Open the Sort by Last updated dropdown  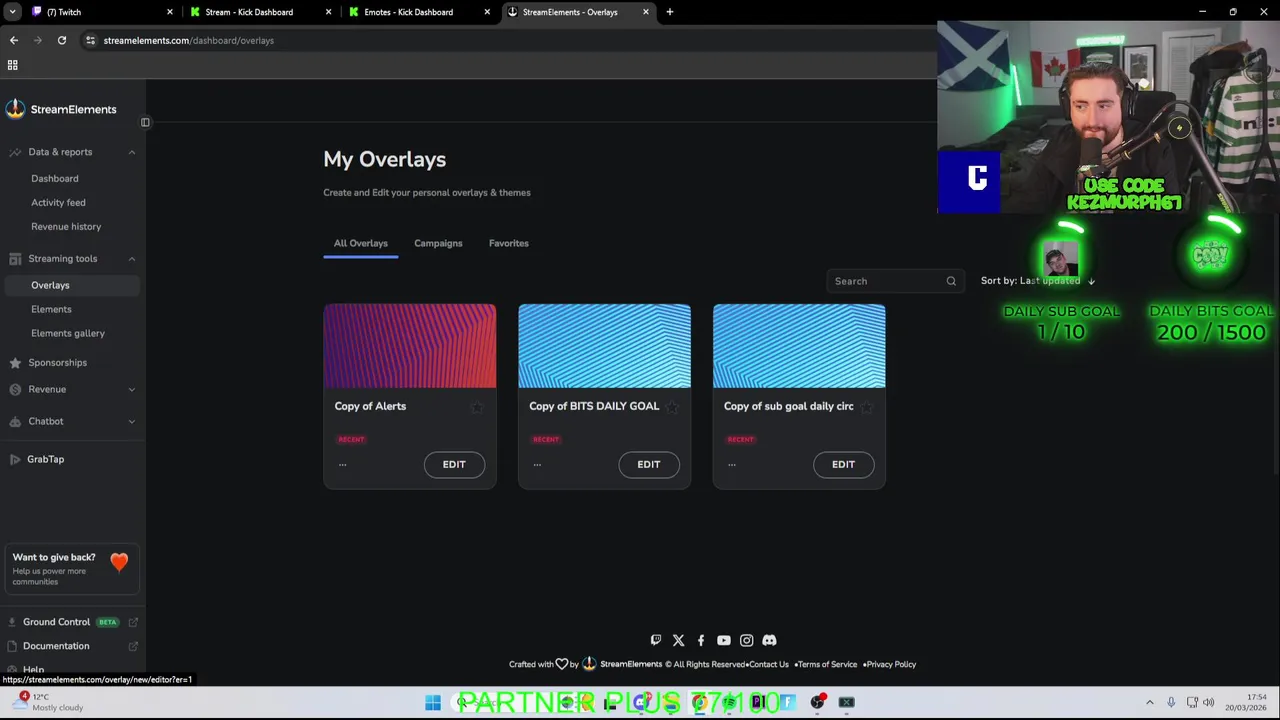click(1038, 281)
